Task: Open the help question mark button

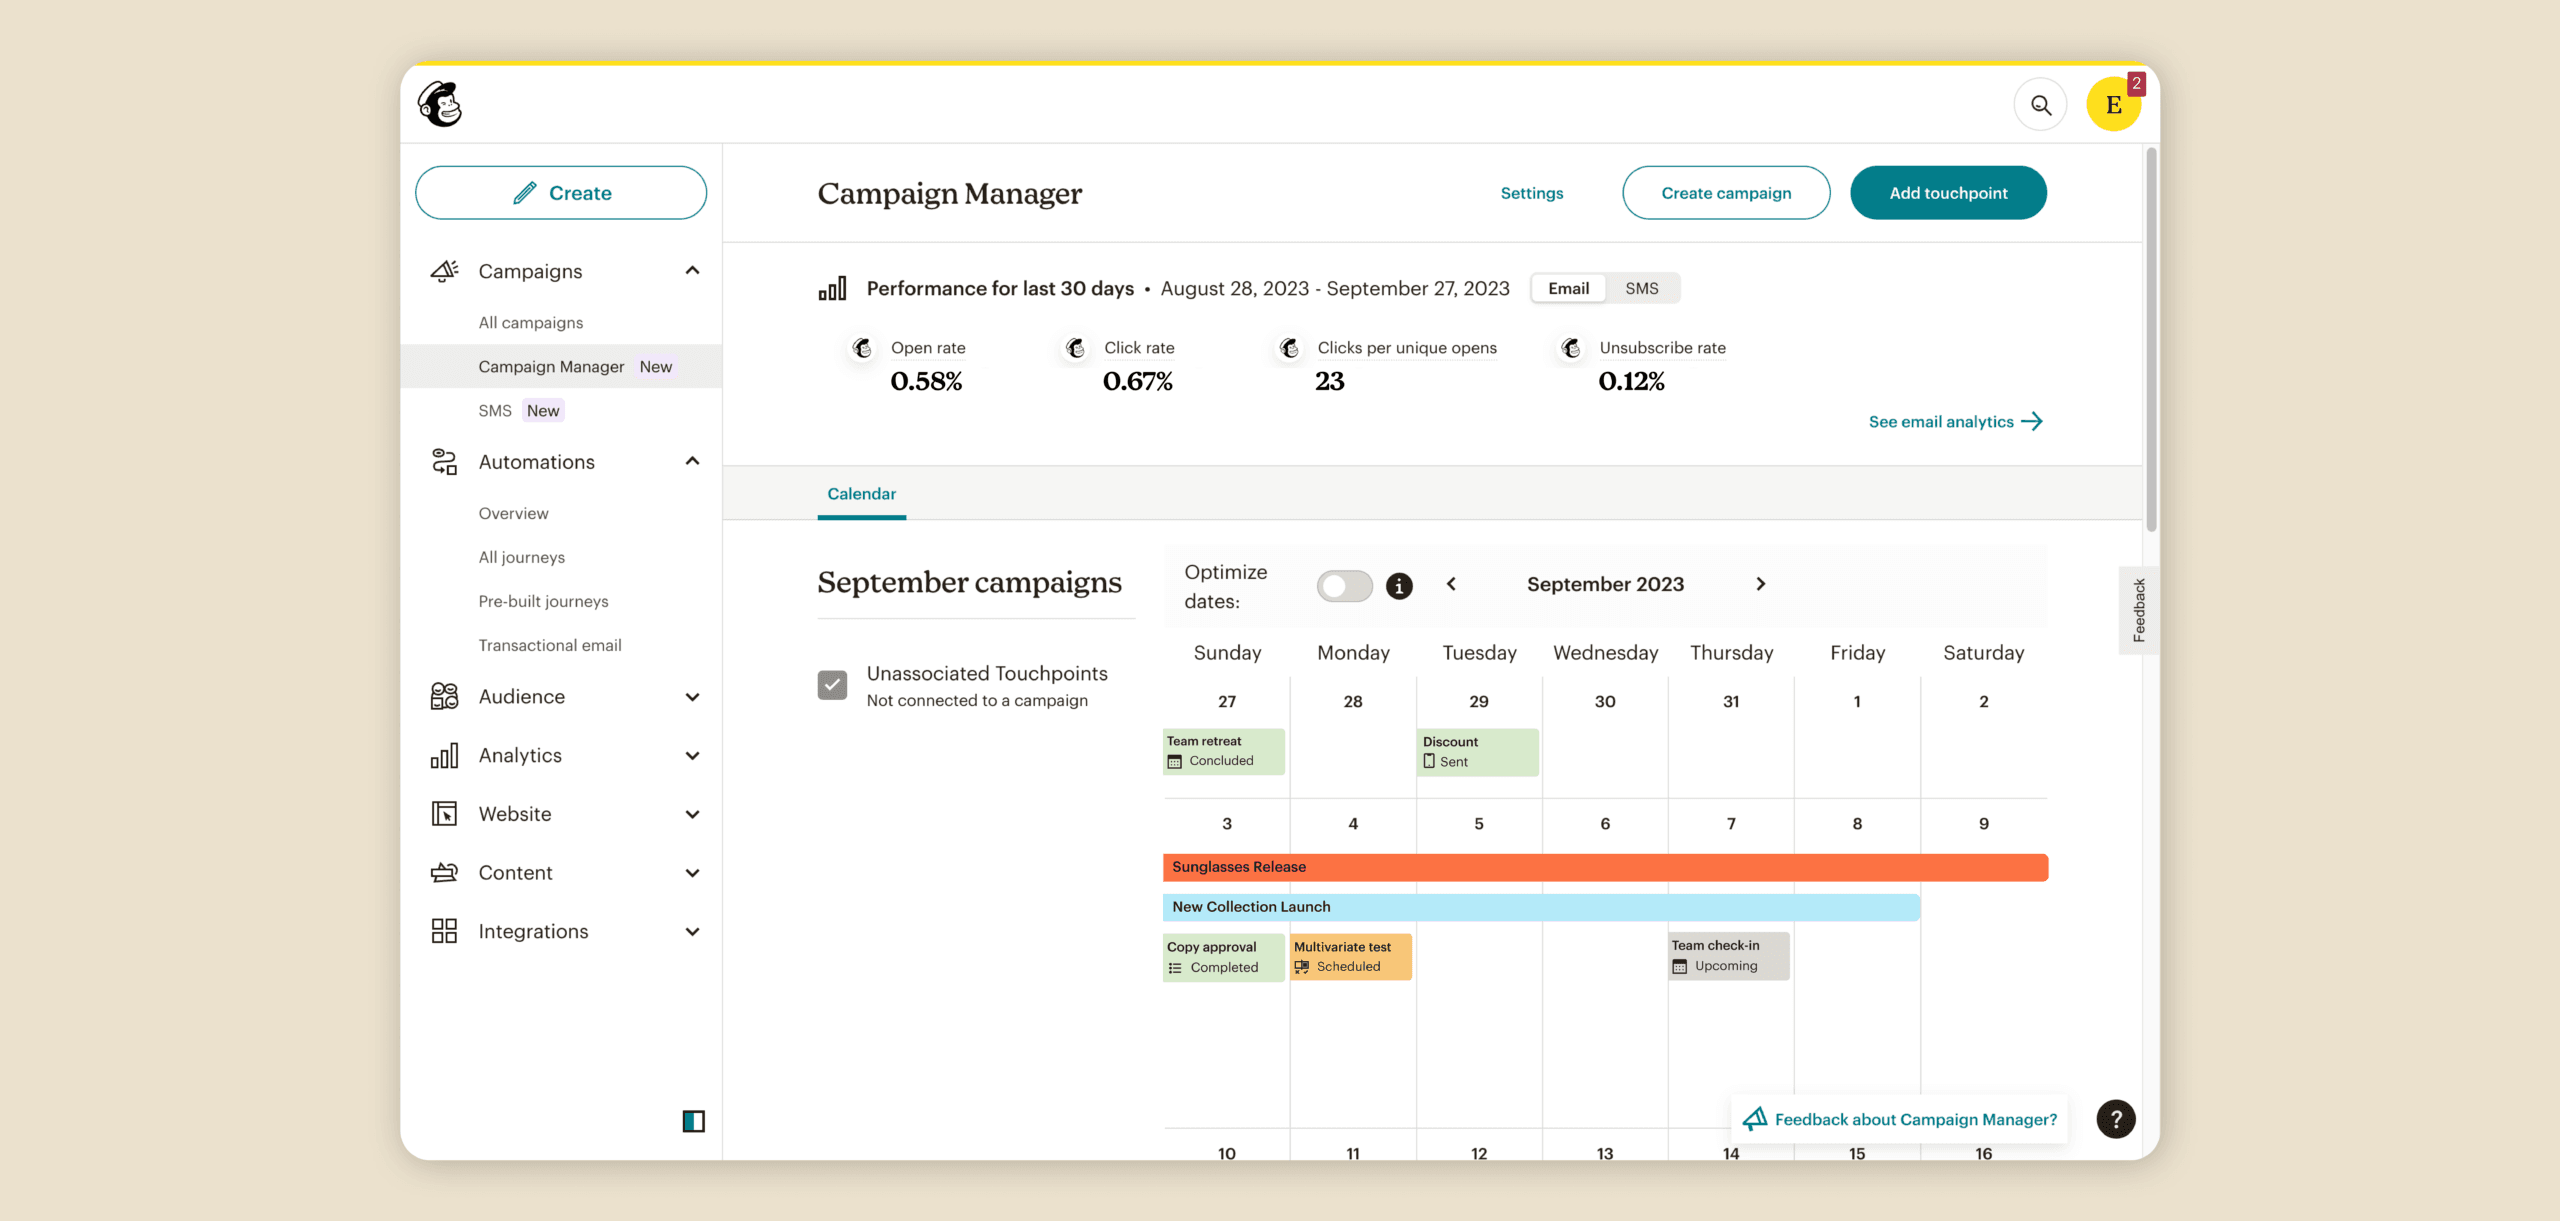Action: coord(2115,1119)
